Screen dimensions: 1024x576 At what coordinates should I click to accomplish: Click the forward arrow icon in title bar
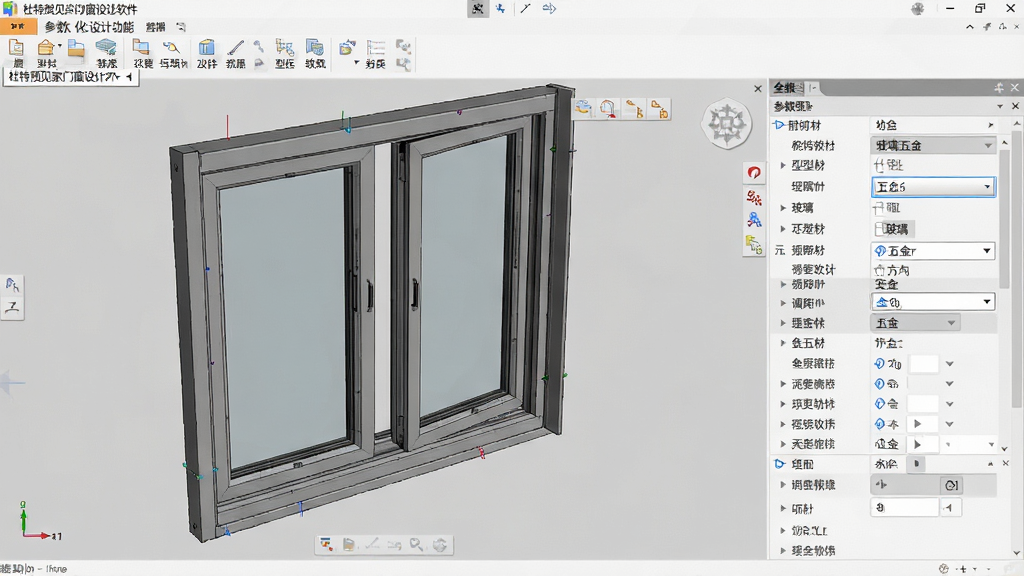549,8
